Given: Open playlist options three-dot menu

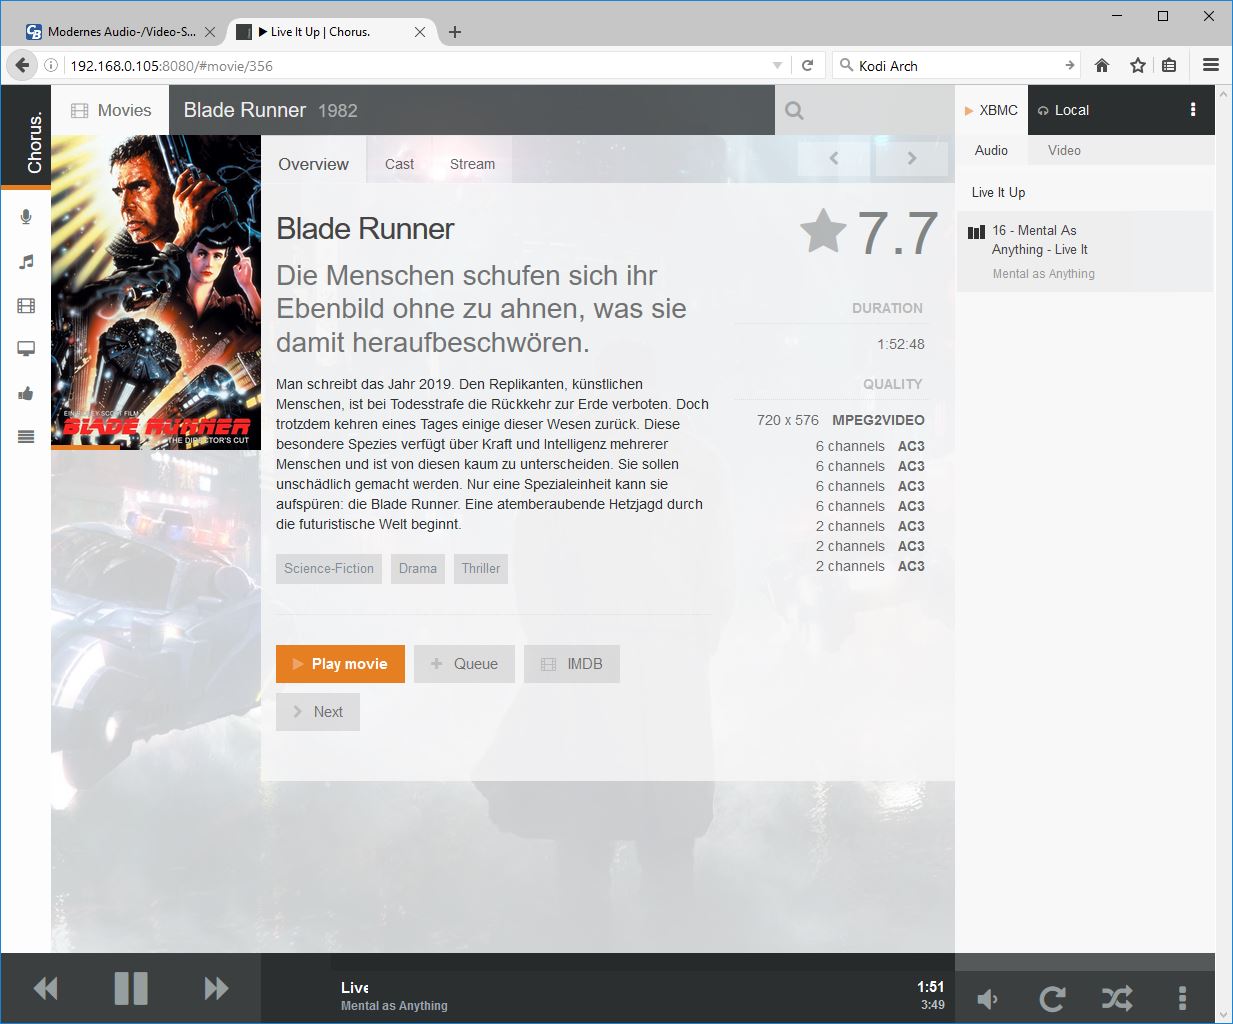Looking at the screenshot, I should click(x=1192, y=110).
